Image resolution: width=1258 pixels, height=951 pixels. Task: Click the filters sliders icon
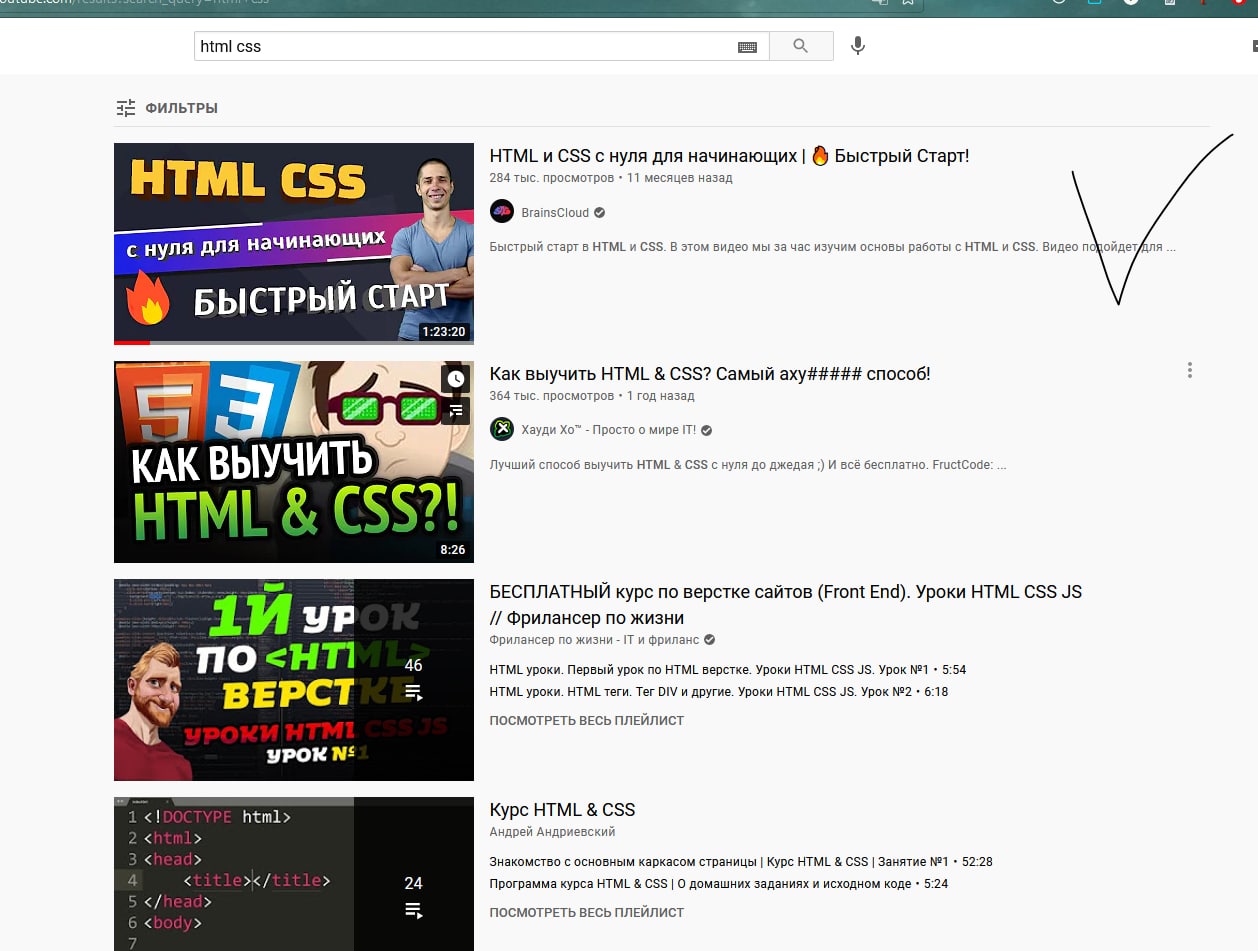[126, 108]
